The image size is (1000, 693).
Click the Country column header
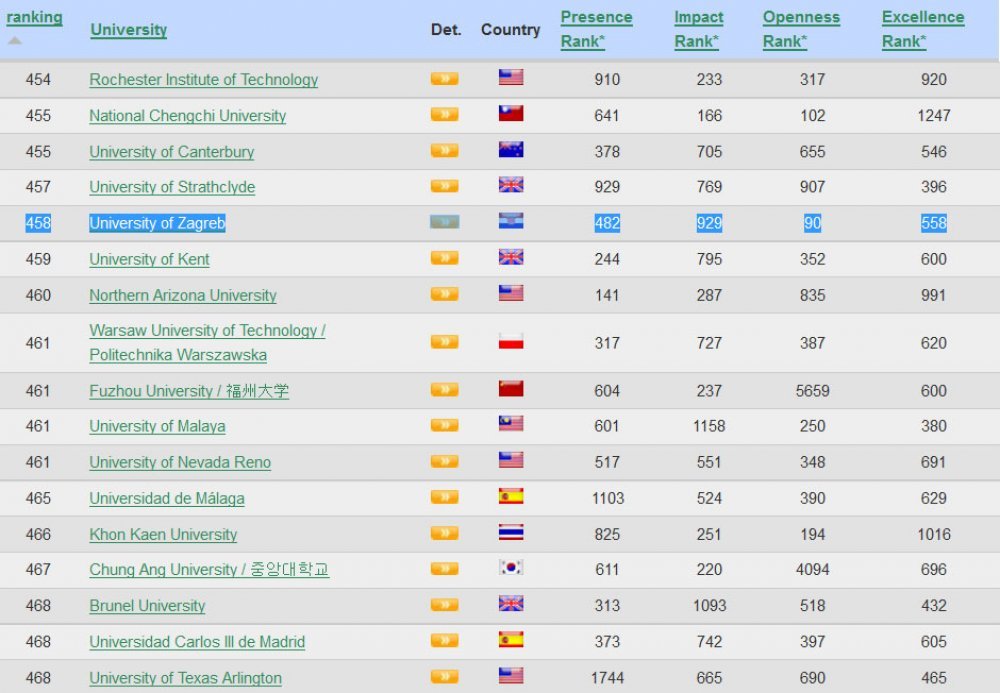point(510,29)
